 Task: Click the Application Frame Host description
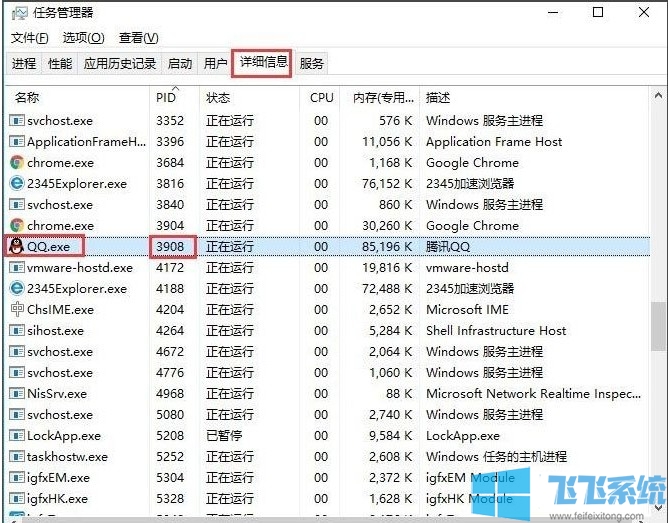point(494,142)
